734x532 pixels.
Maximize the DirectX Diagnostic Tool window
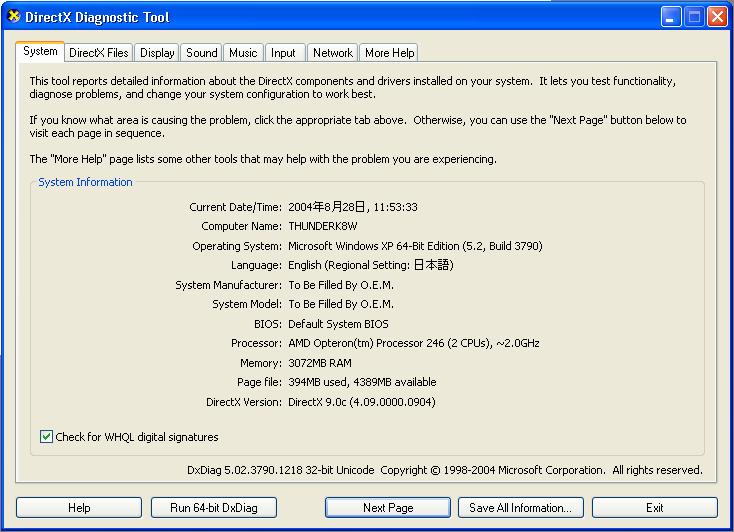point(694,17)
